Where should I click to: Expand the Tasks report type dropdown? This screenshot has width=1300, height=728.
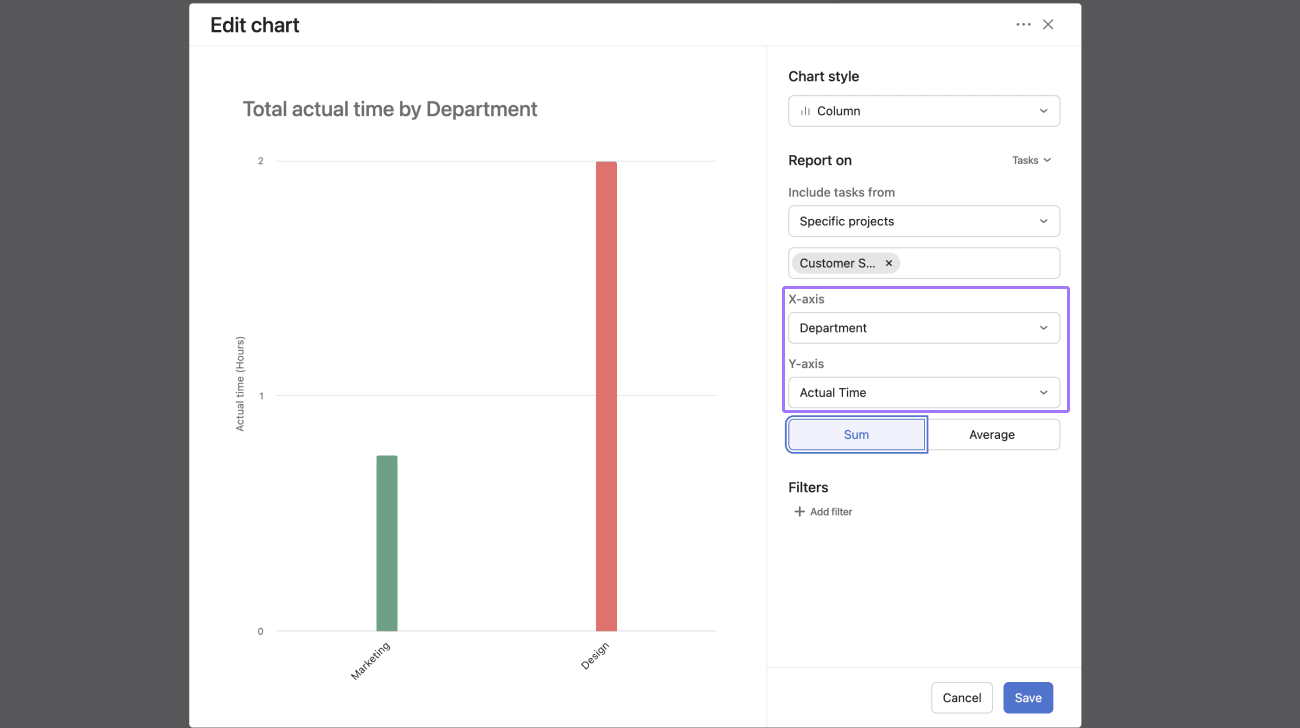(x=1031, y=160)
